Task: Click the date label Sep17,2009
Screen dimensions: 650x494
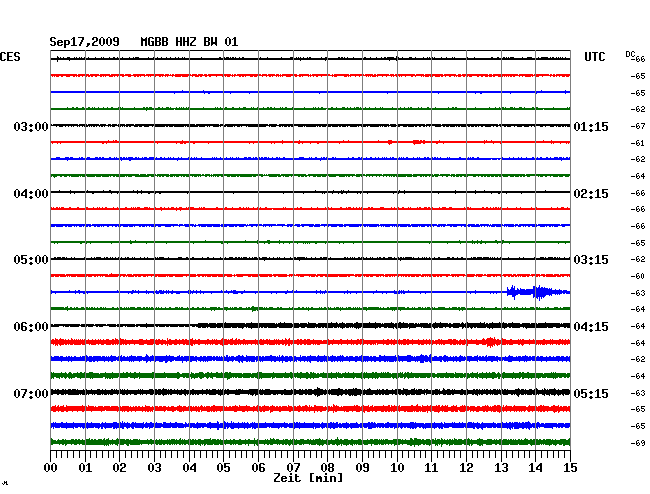Action: 85,42
